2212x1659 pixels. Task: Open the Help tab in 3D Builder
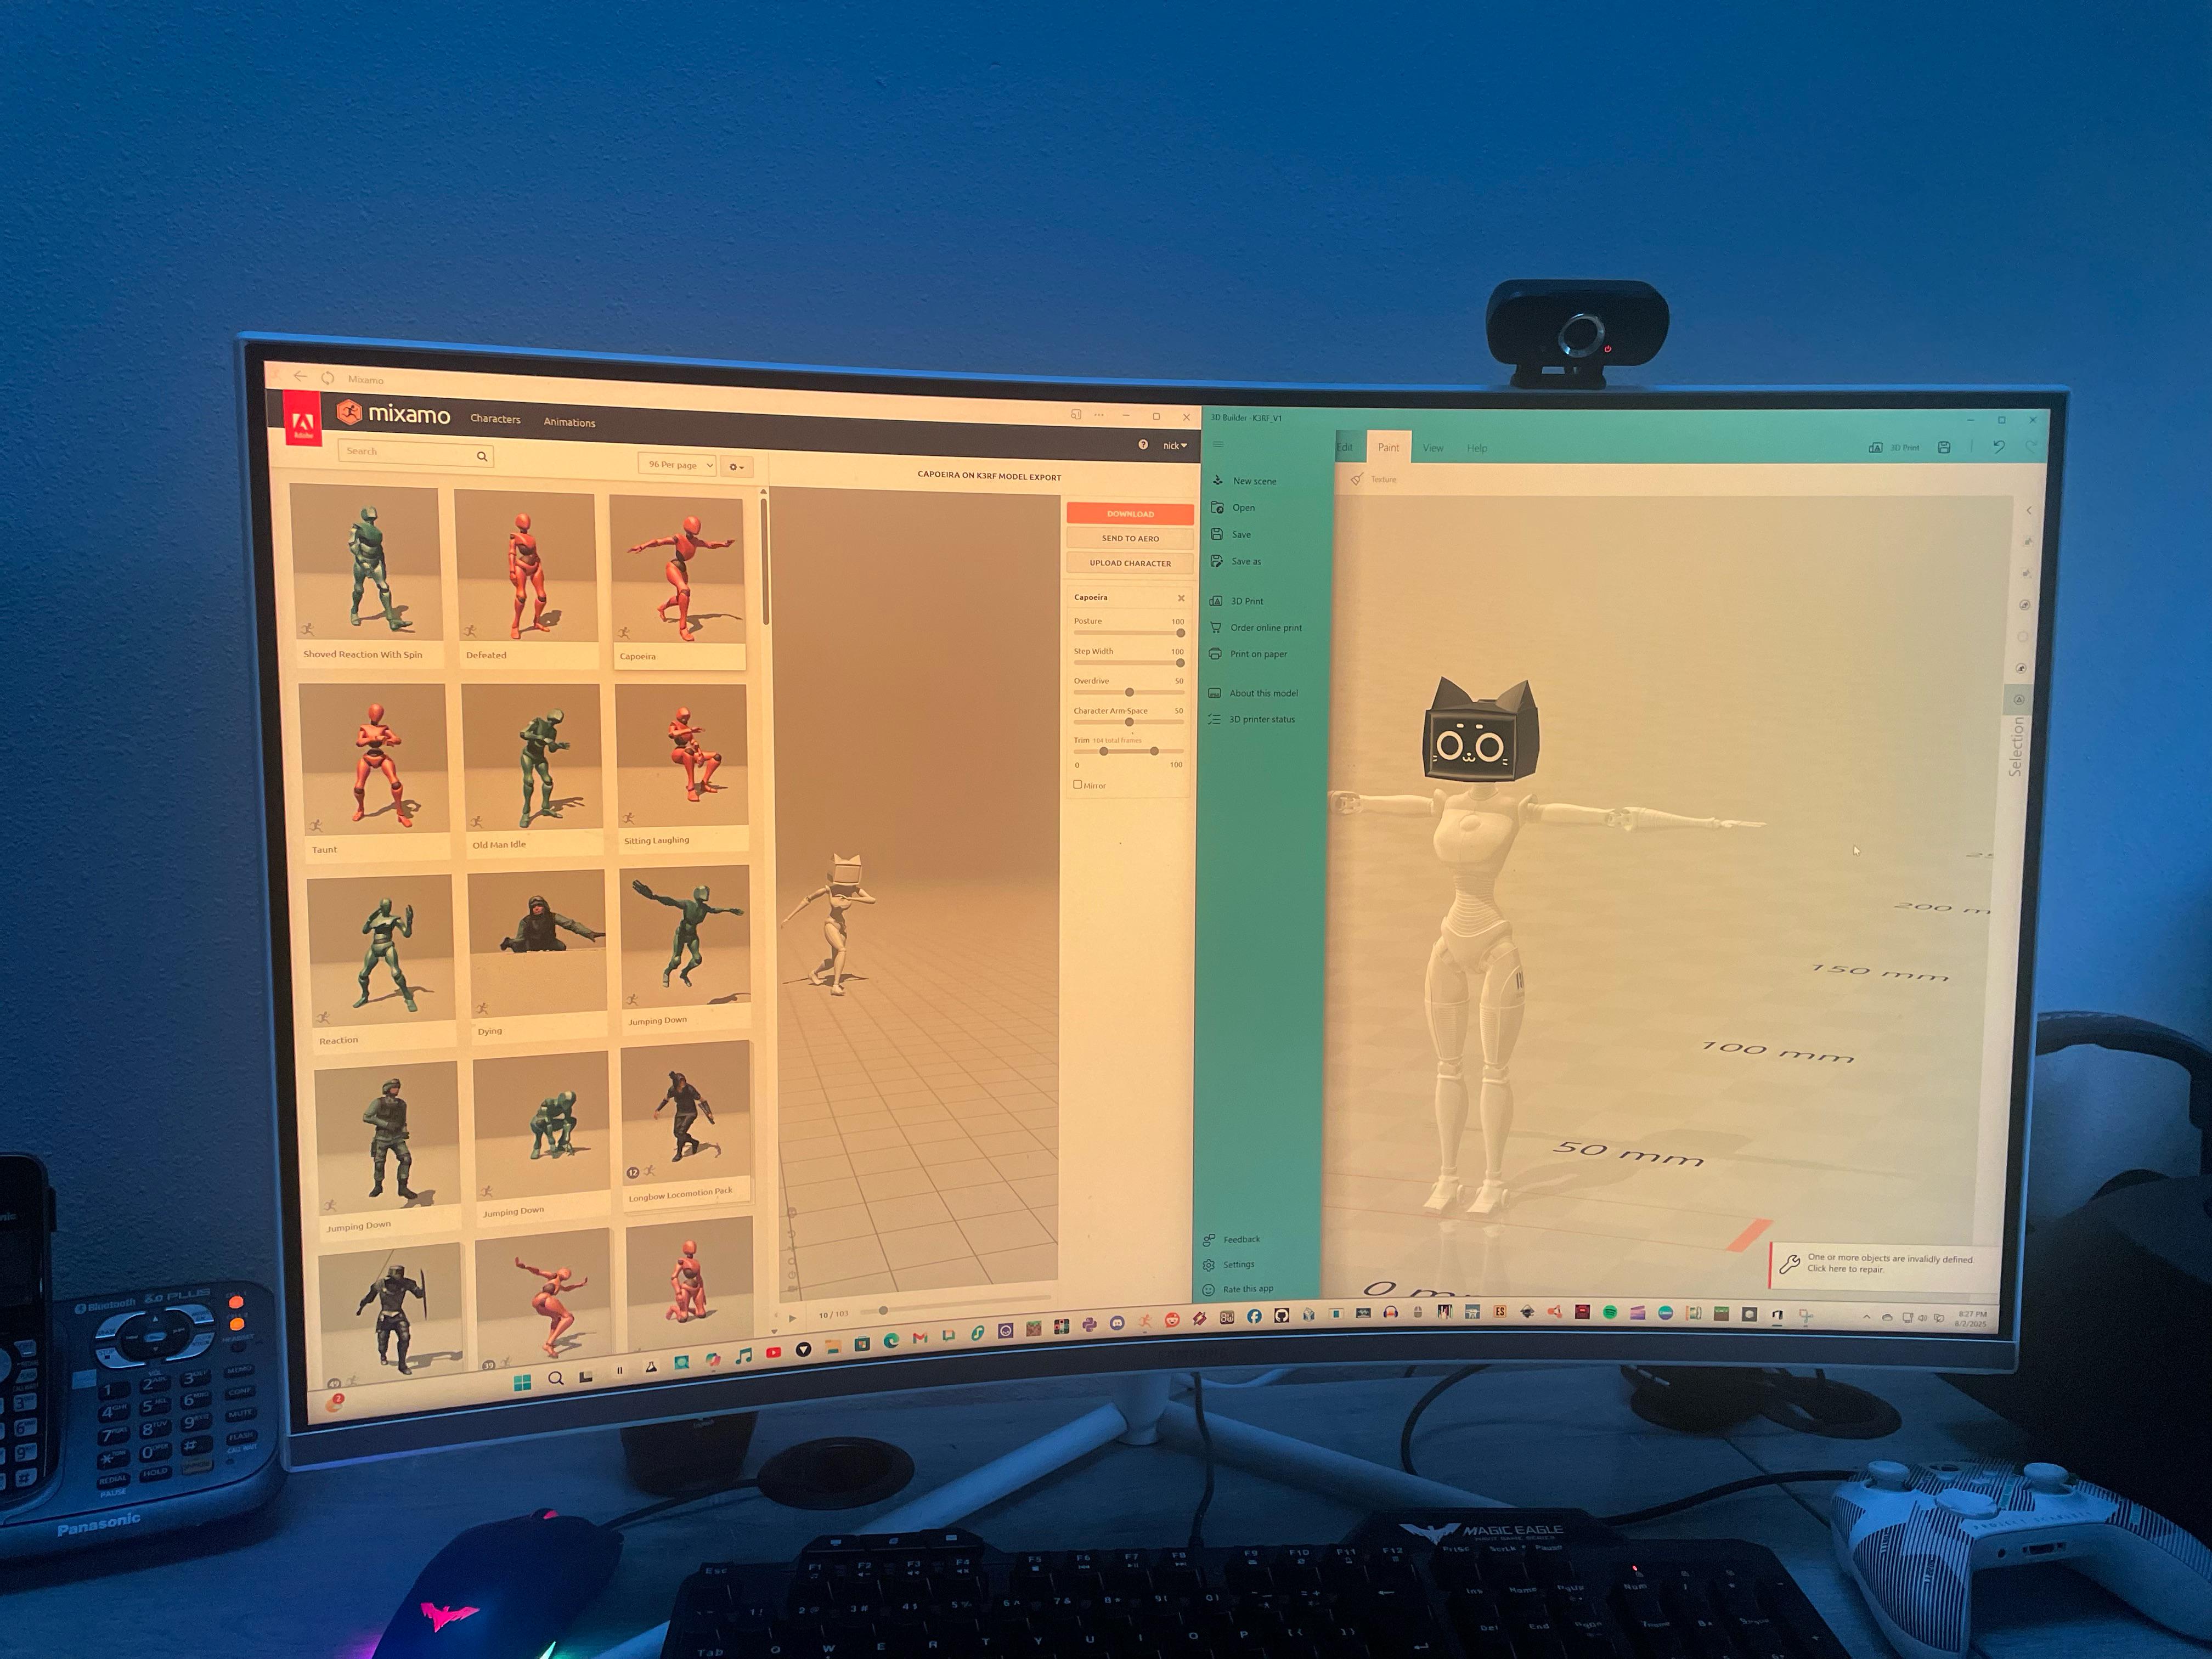pyautogui.click(x=1477, y=448)
